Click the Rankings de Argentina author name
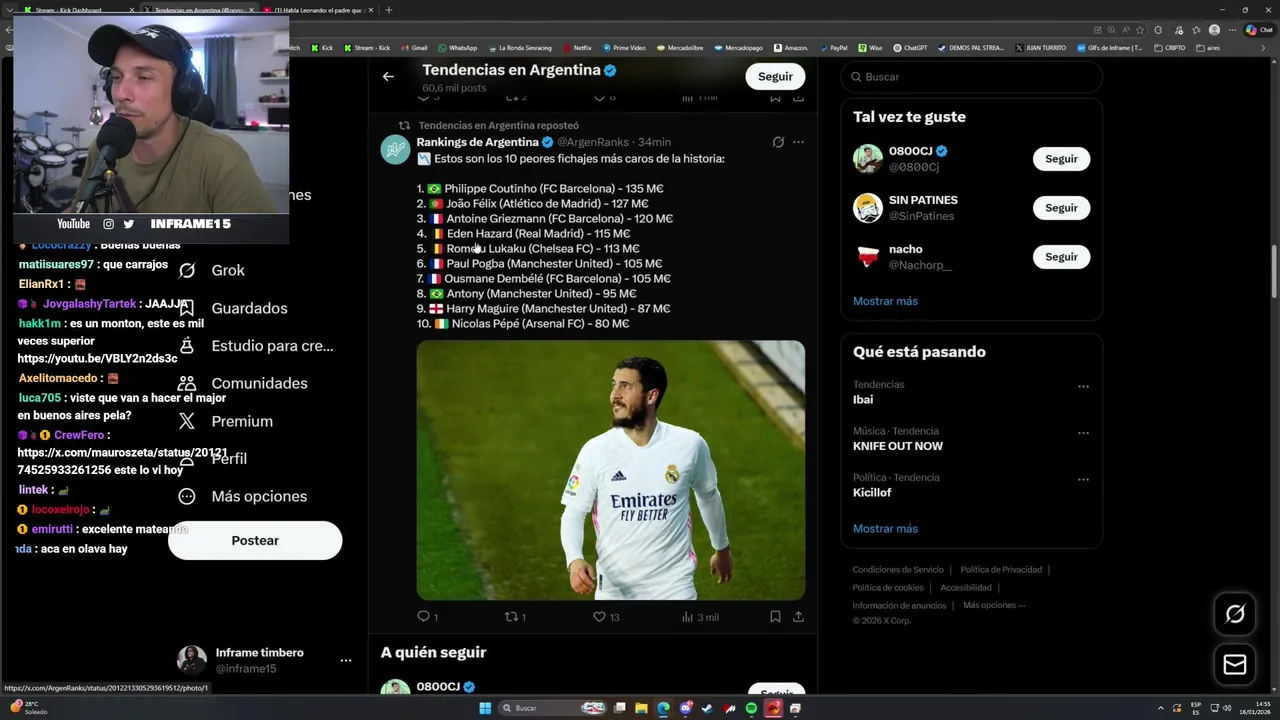 (x=477, y=142)
